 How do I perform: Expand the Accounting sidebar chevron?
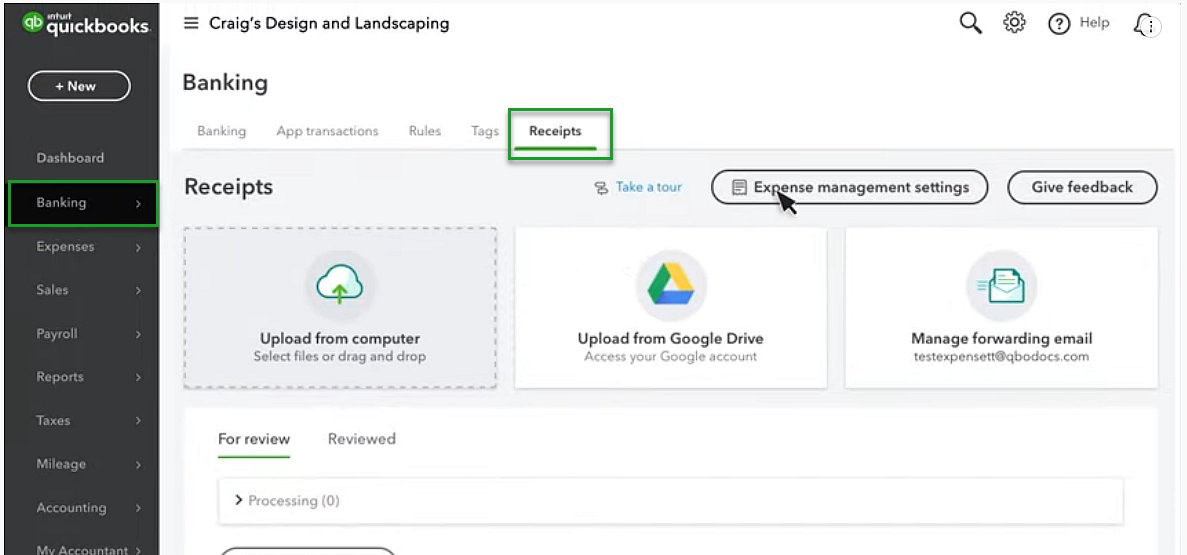[139, 509]
